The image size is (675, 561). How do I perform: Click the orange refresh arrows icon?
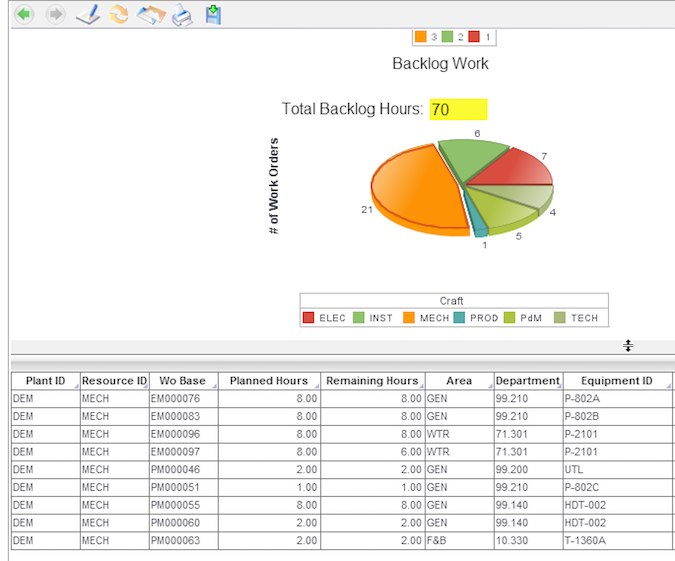point(119,15)
